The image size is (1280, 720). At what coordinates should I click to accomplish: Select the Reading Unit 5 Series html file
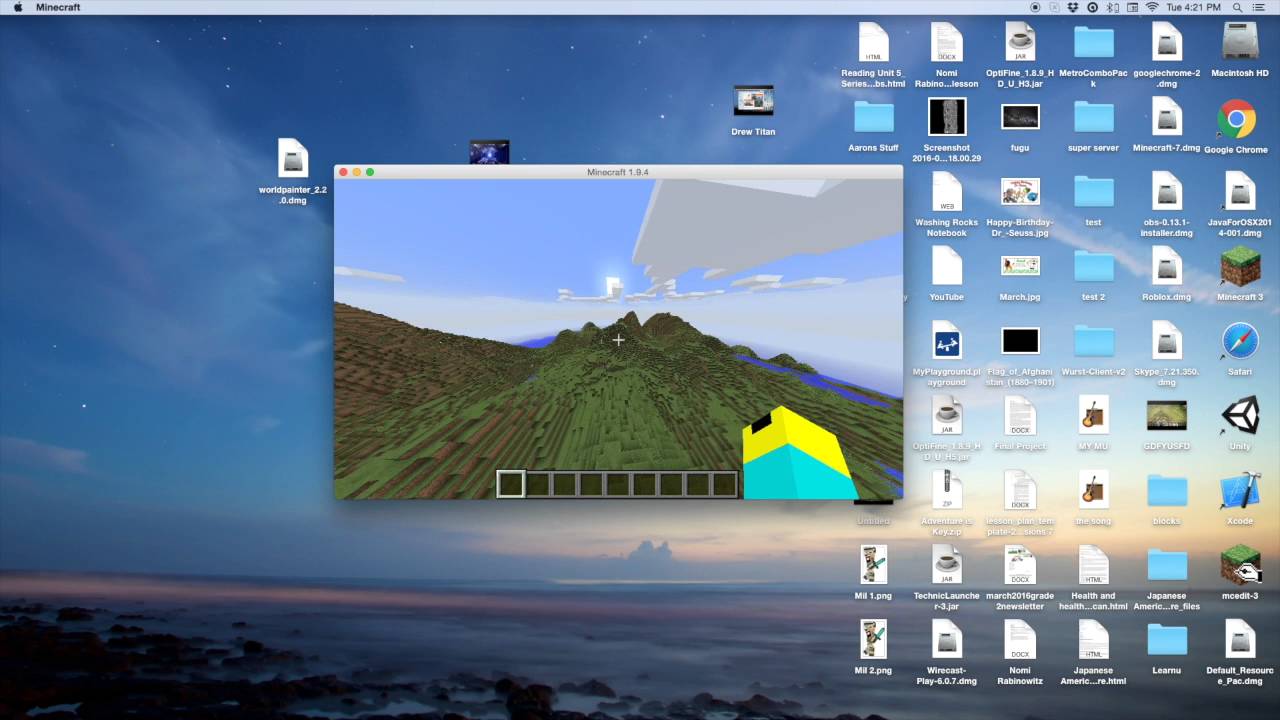coord(873,42)
